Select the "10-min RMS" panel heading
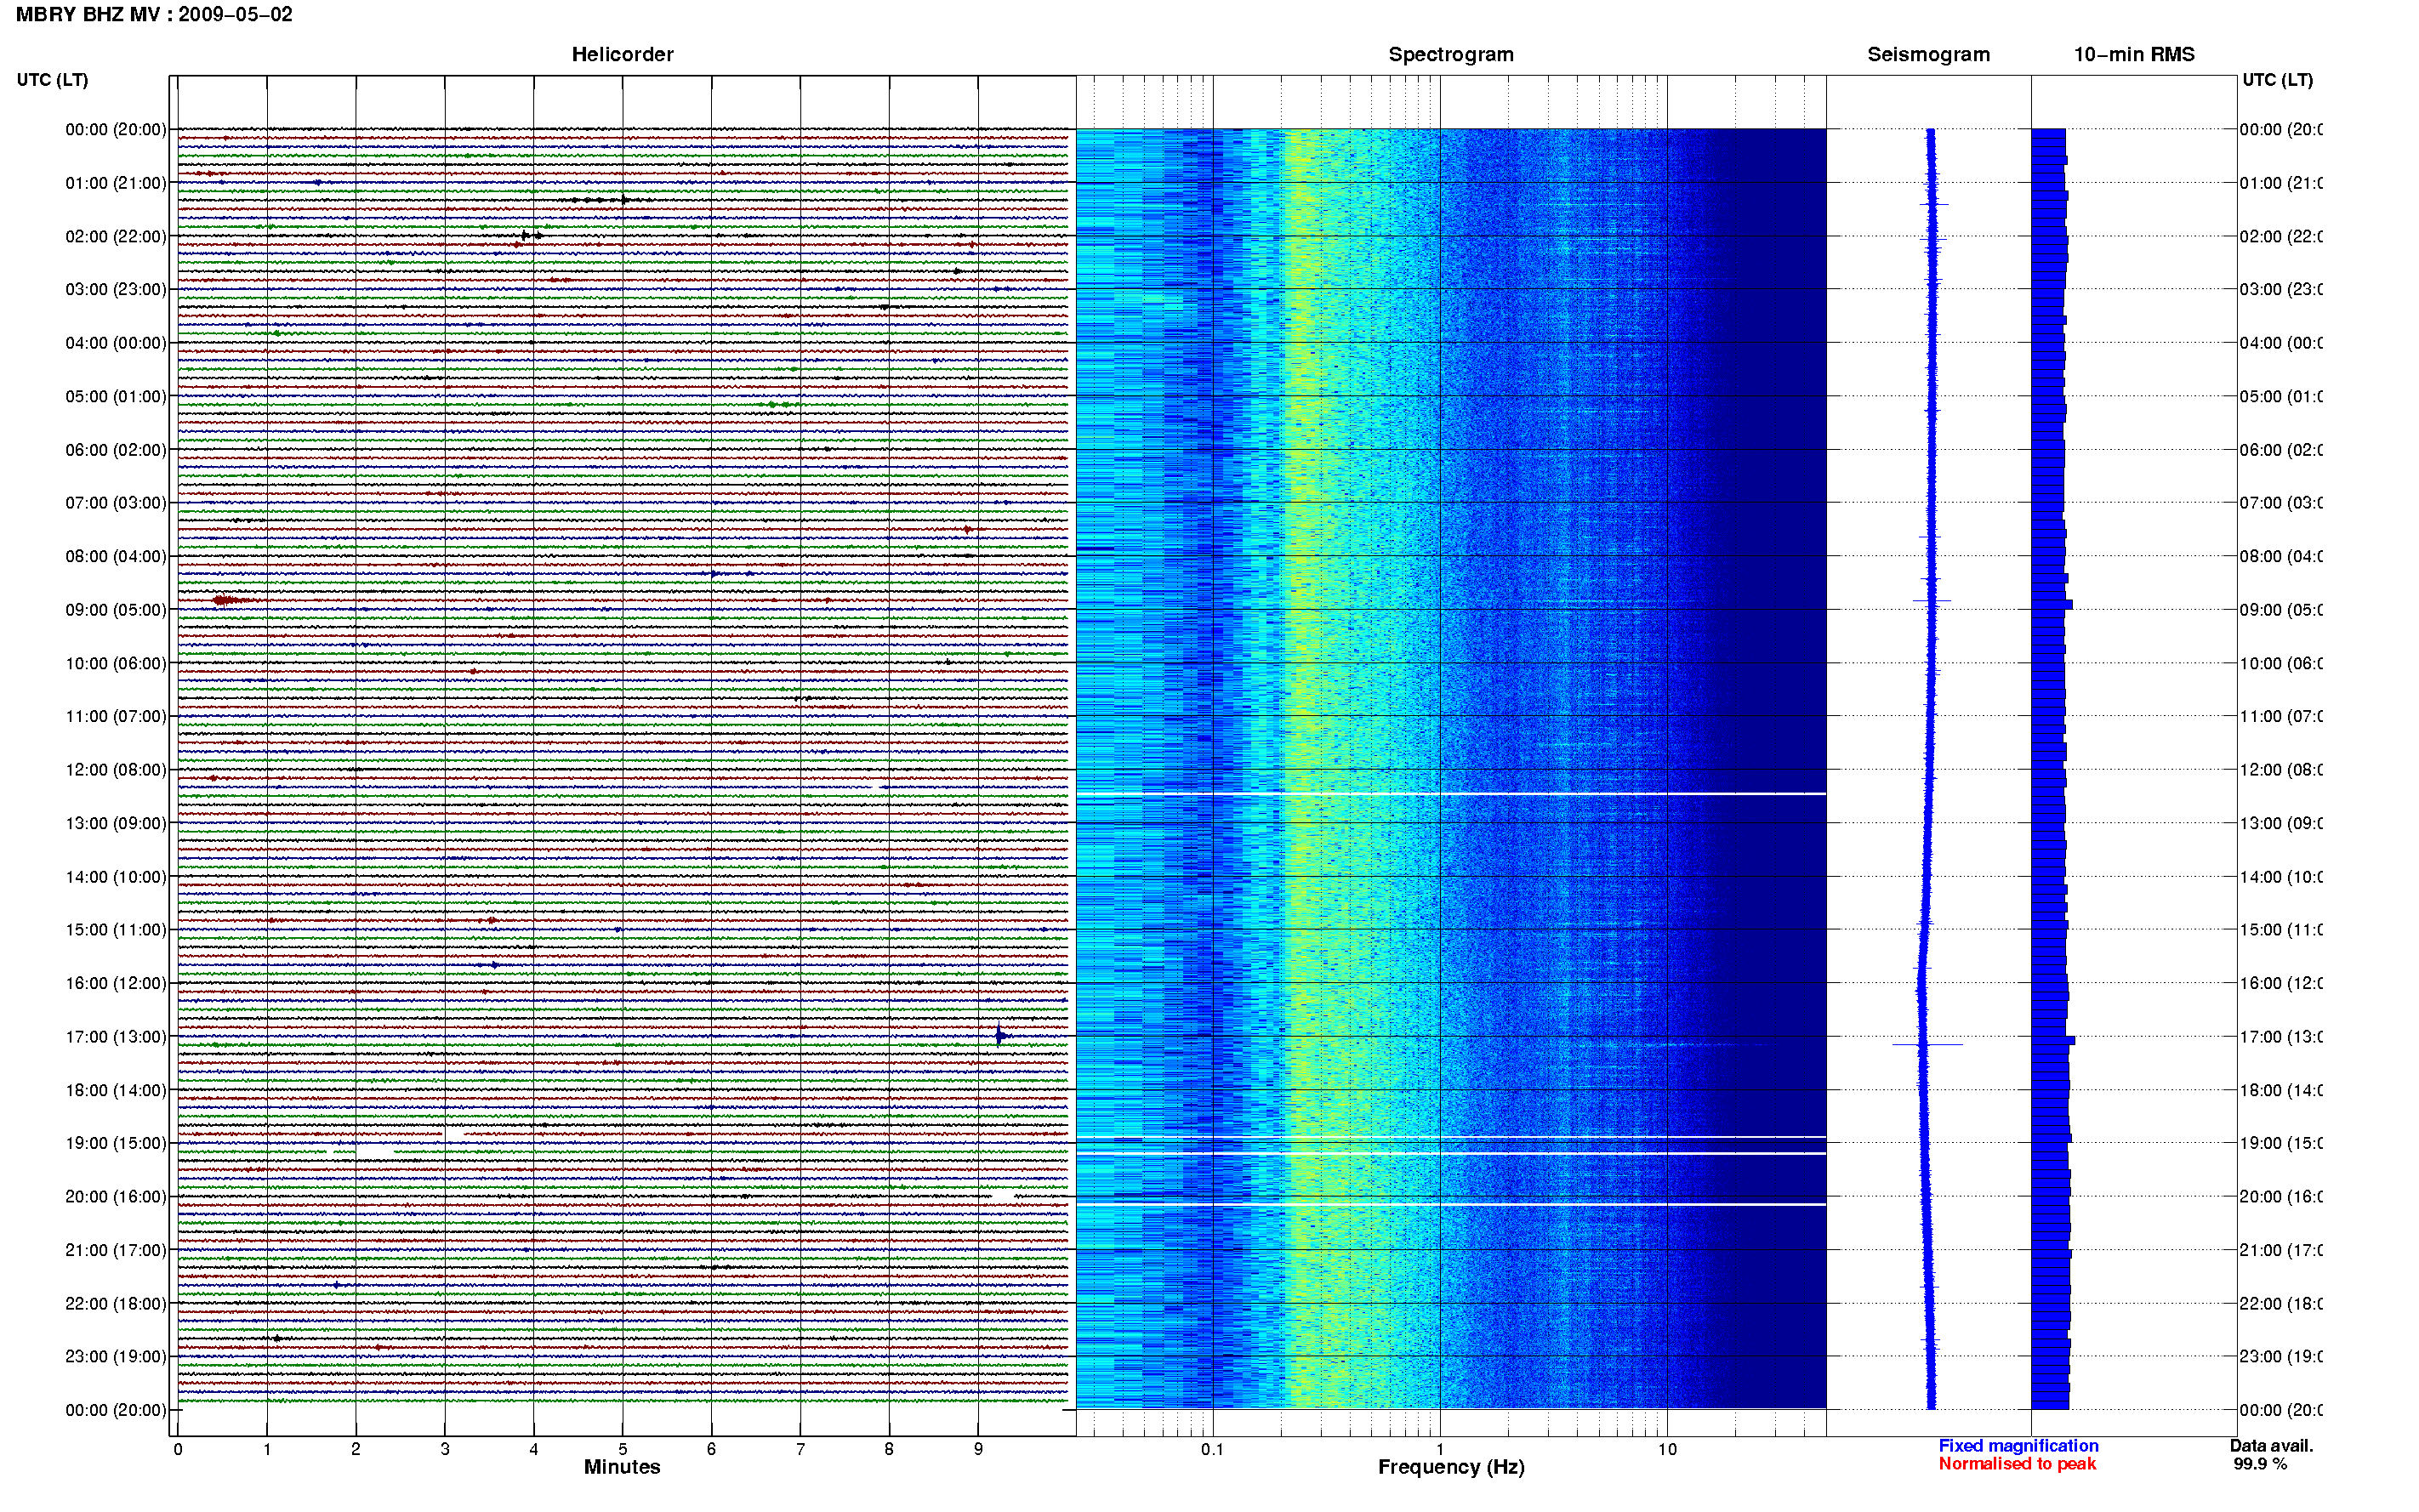2419x1512 pixels. point(2134,55)
